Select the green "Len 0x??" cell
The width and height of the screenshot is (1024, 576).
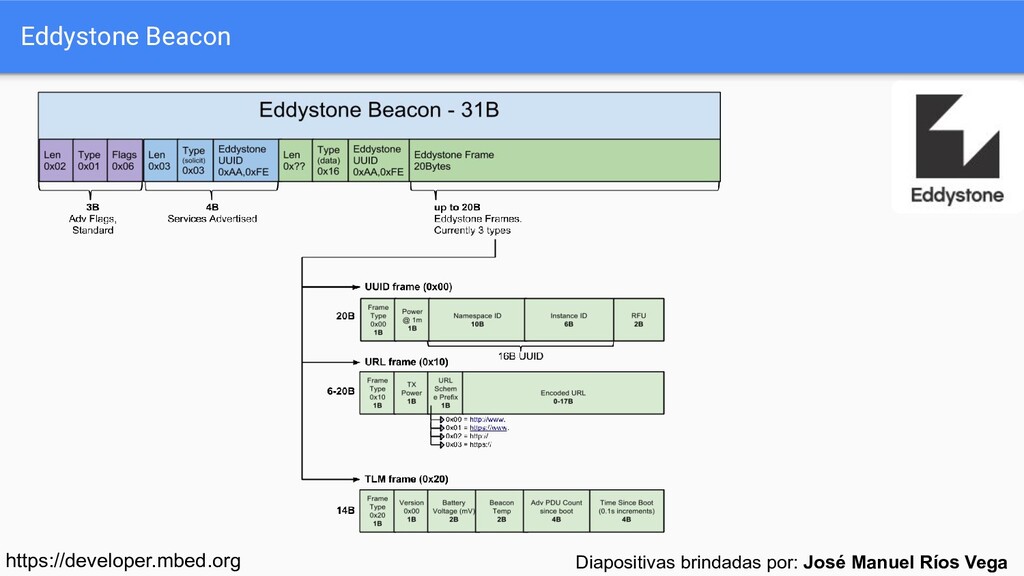295,161
